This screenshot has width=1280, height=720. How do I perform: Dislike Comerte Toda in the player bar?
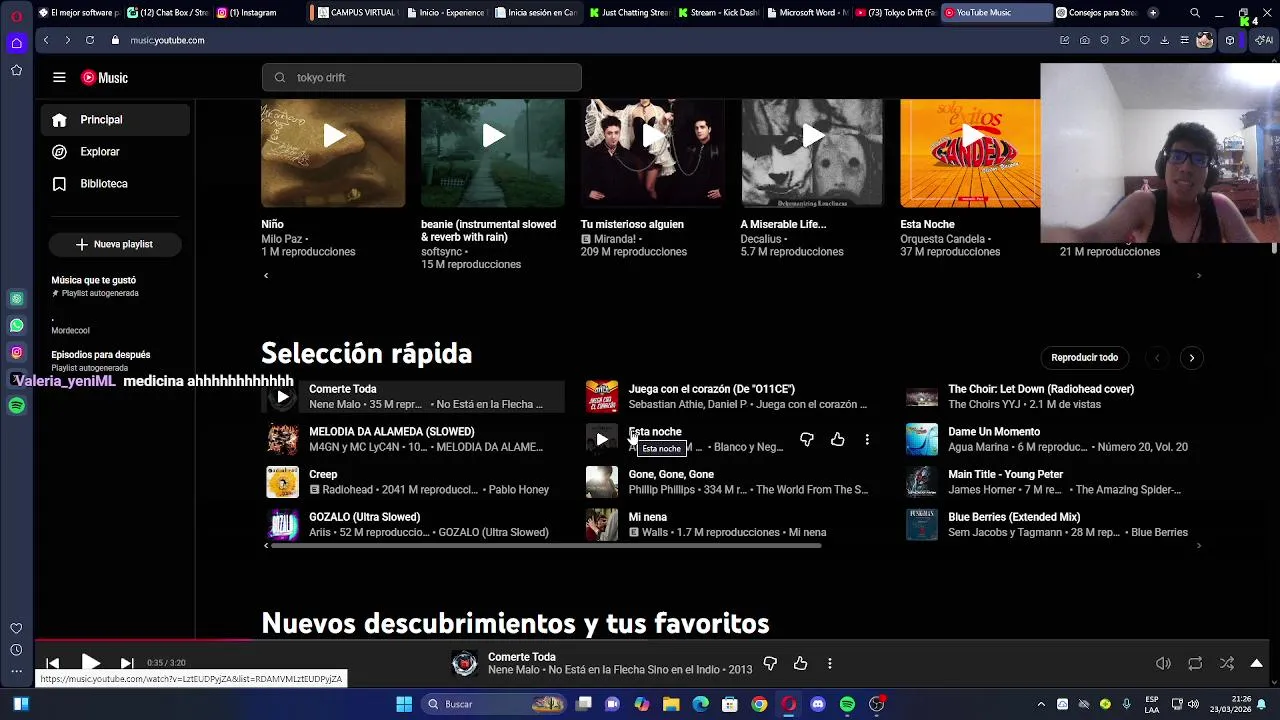[x=770, y=663]
